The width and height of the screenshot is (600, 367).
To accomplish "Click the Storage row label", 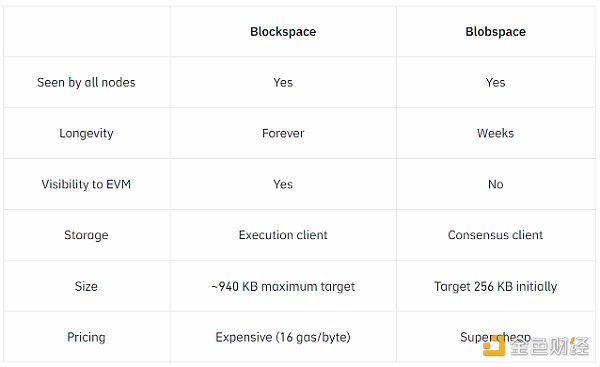I will coord(86,235).
